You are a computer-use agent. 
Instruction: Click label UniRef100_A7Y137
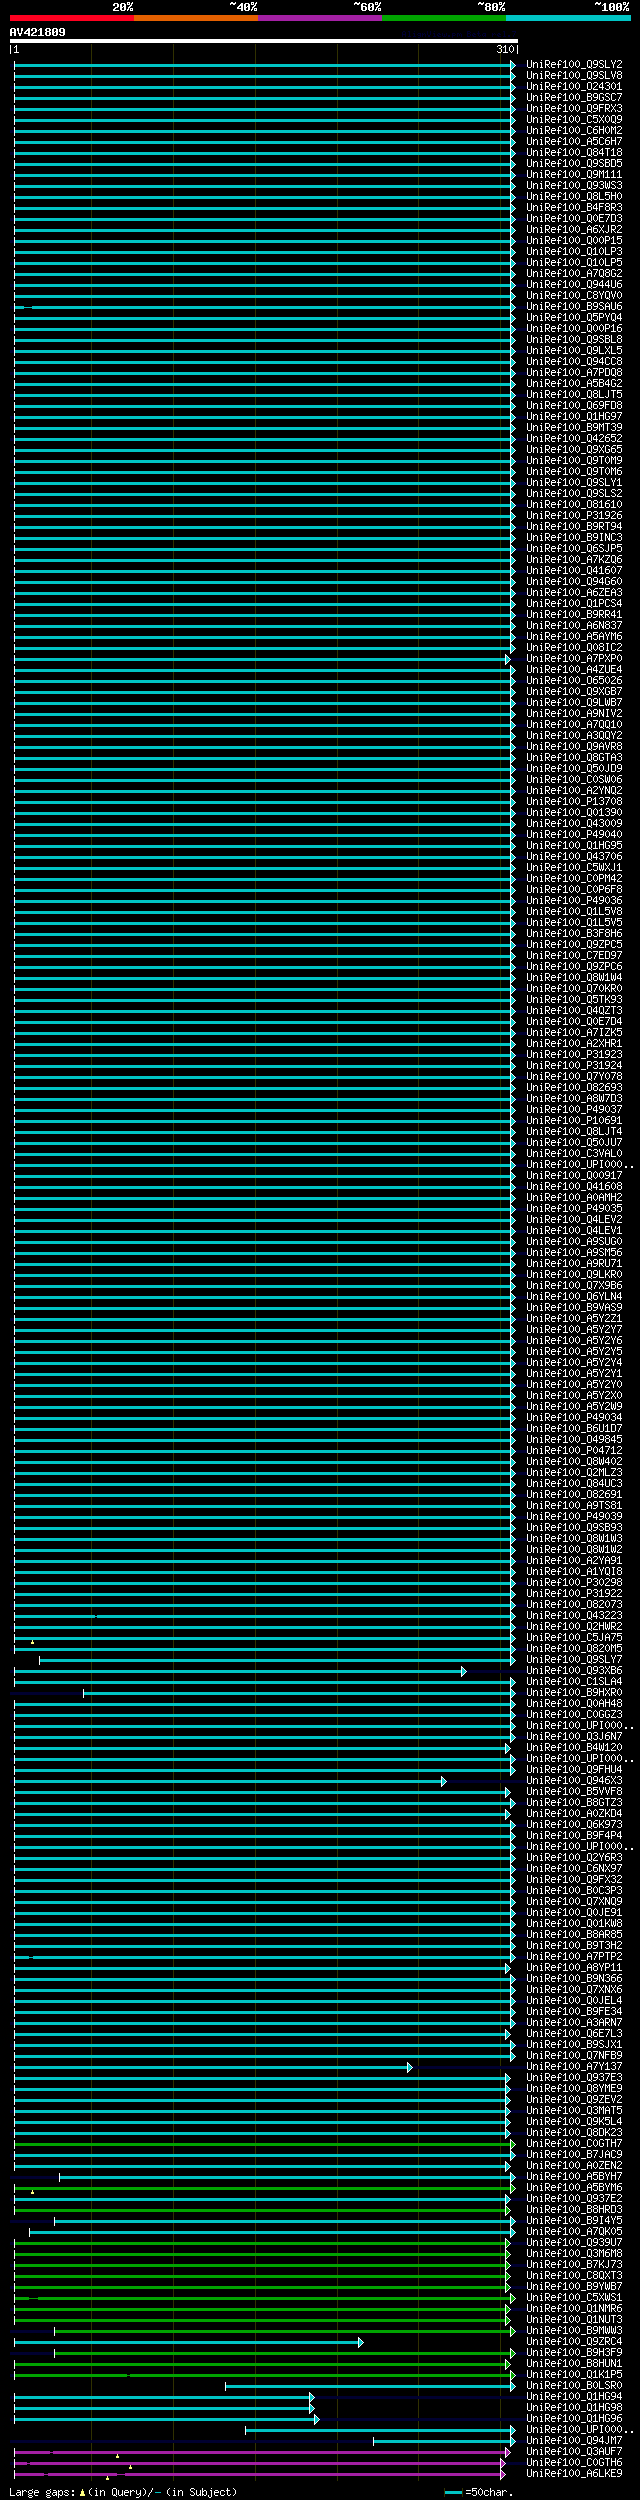click(x=574, y=2067)
